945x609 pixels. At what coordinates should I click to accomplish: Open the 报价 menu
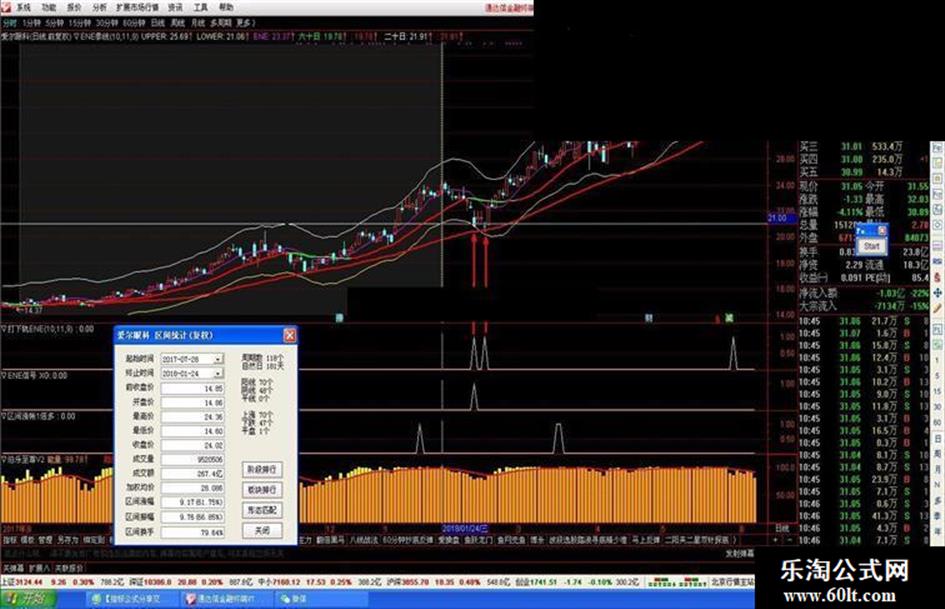(x=74, y=7)
